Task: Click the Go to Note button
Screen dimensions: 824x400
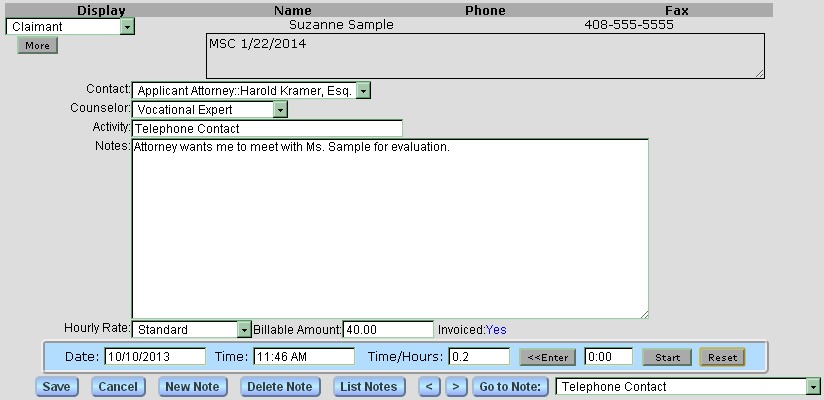Action: tap(510, 387)
